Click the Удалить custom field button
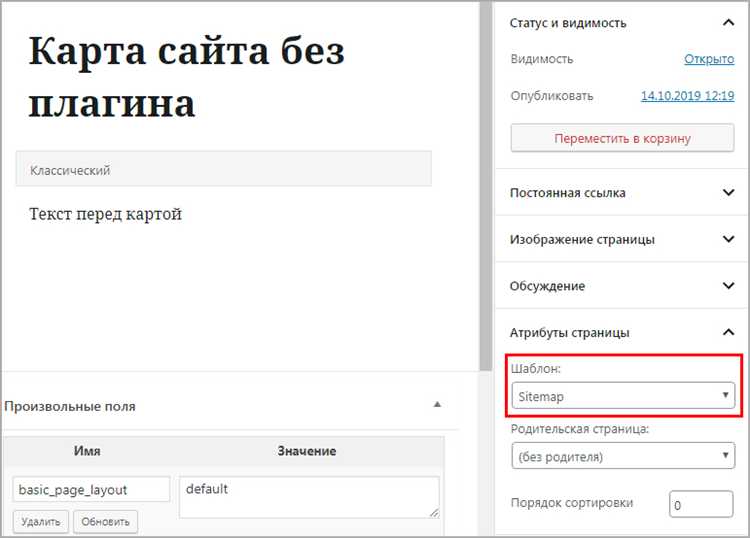This screenshot has width=750, height=538. 41,522
